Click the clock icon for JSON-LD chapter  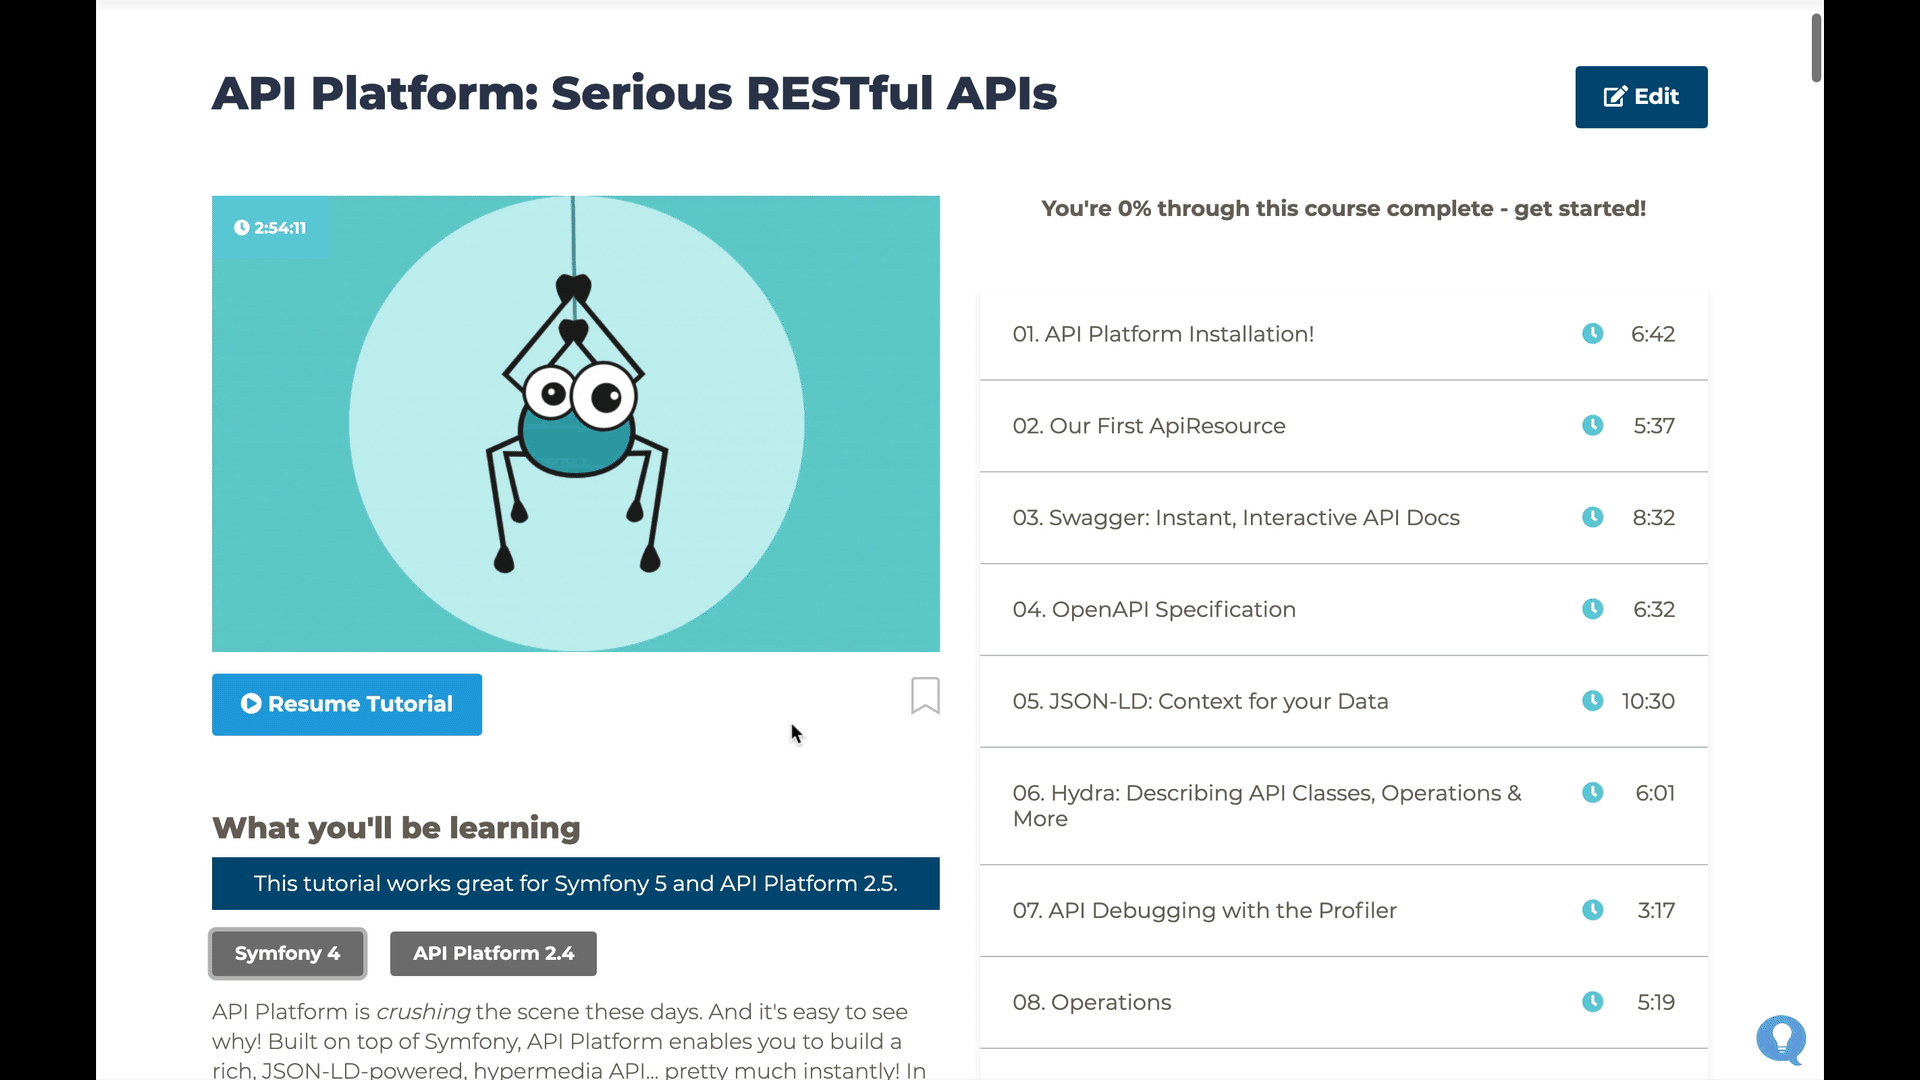point(1593,701)
